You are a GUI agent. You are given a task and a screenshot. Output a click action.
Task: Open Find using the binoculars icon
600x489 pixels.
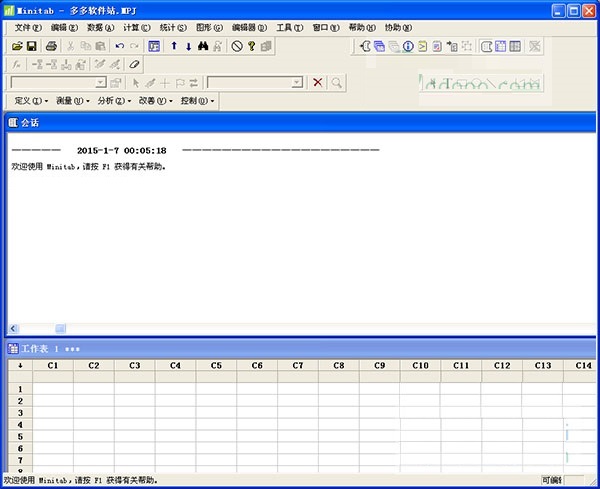(203, 46)
